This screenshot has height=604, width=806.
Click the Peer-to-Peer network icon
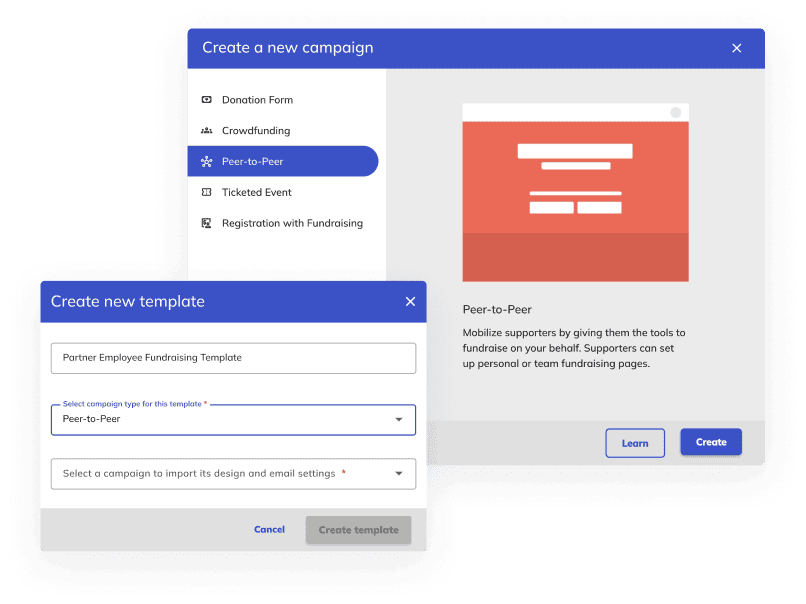206,161
